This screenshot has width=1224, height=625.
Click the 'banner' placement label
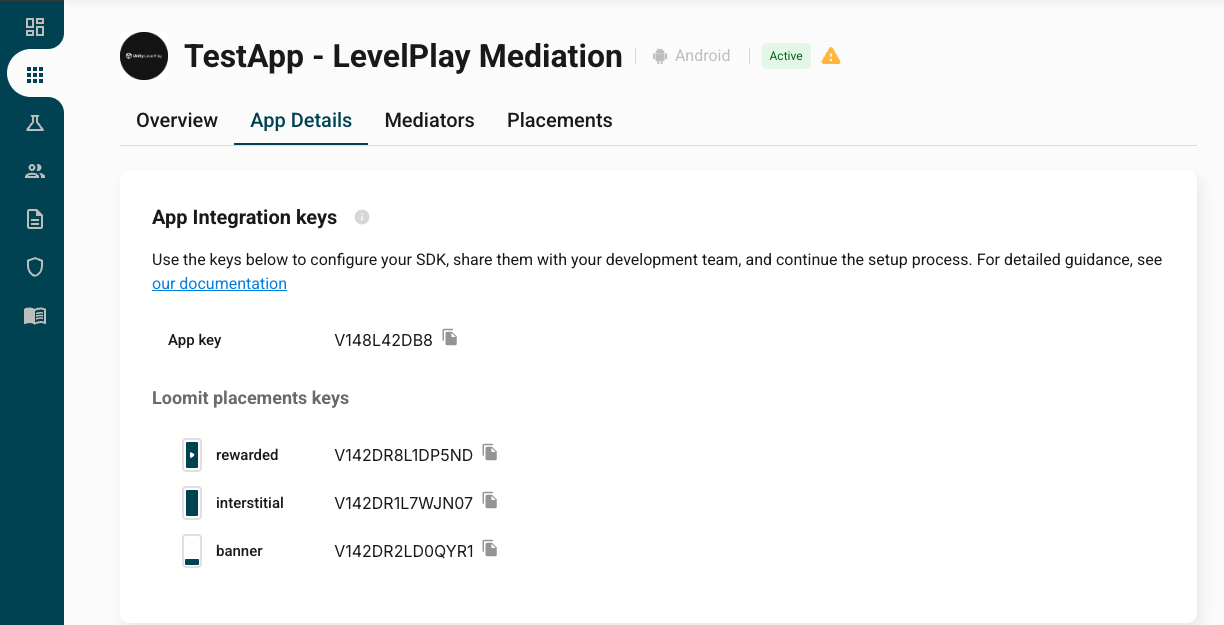[239, 551]
